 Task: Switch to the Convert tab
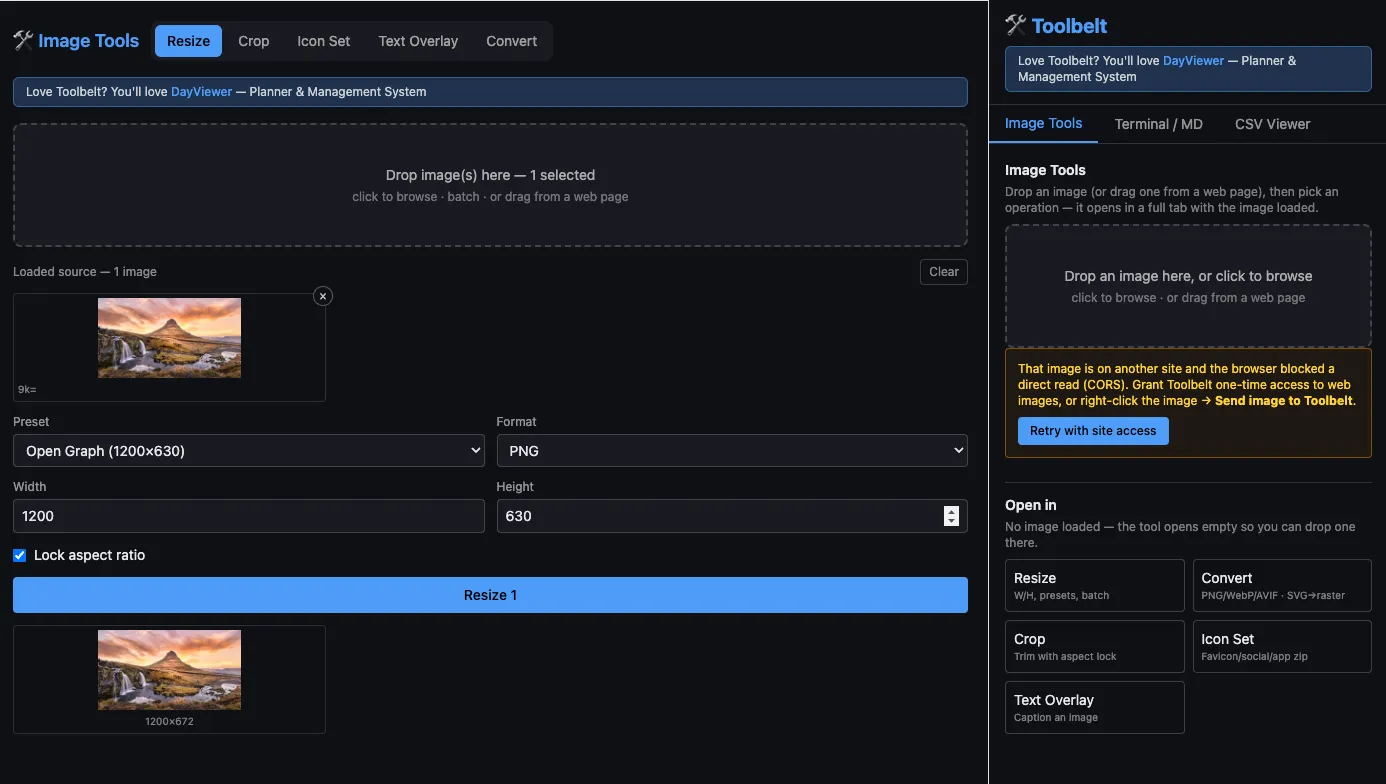[x=512, y=41]
